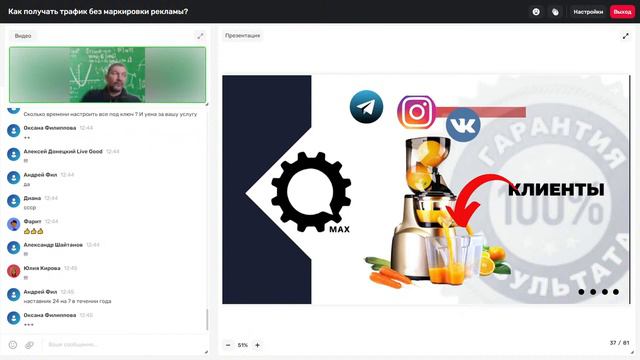The height and width of the screenshot is (360, 640).
Task: Click Андрей Фил avatar beside 'наставник 24 на 7' message
Action: pos(13,294)
